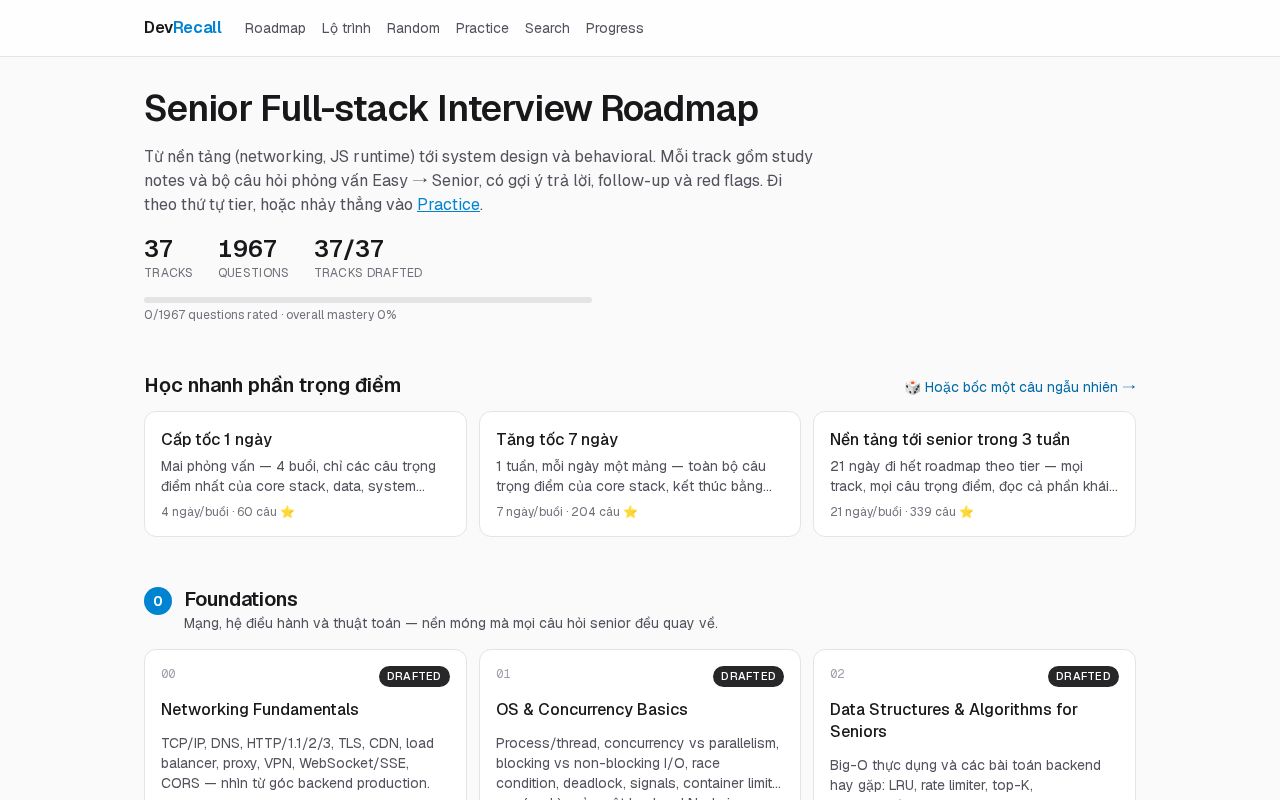View the Progress page from navigation

(x=615, y=28)
